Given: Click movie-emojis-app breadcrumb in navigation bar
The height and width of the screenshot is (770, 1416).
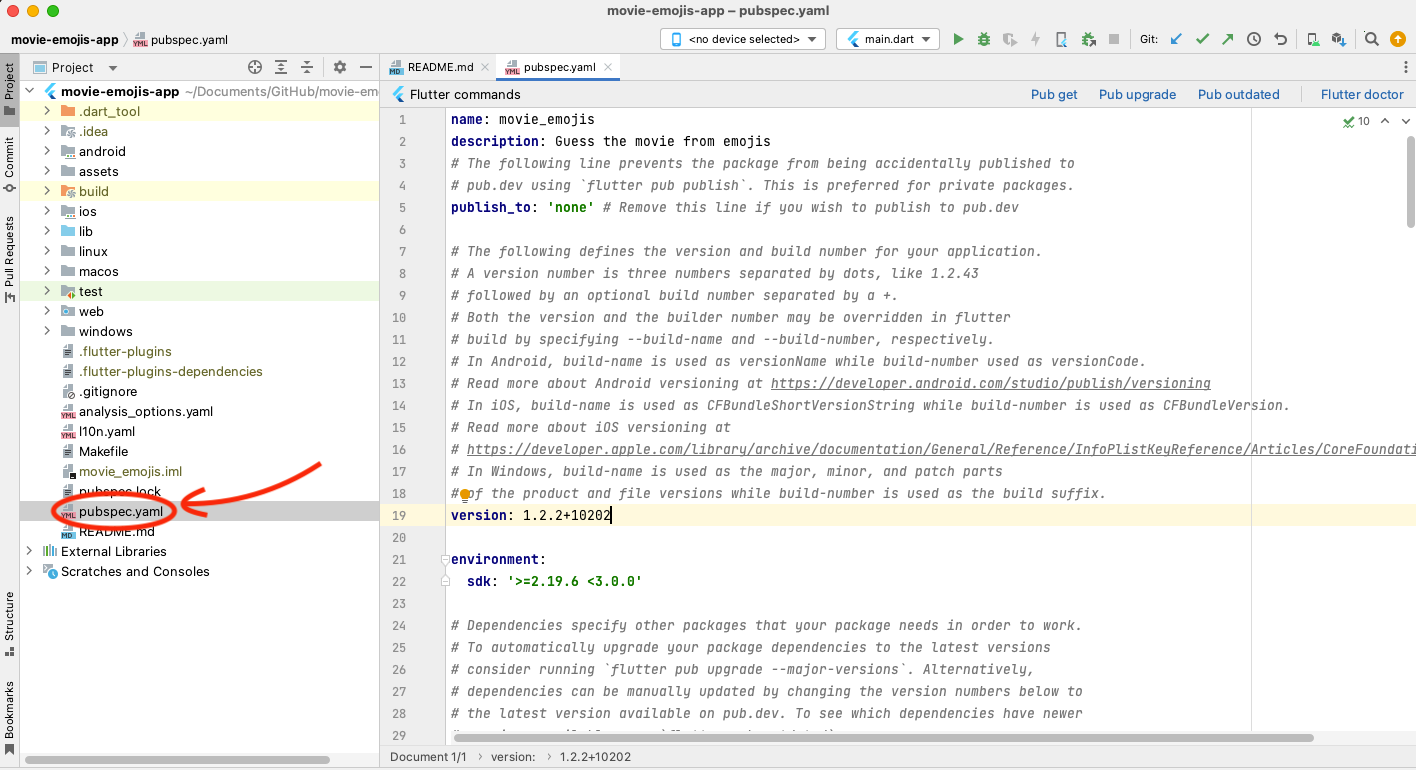Looking at the screenshot, I should click(x=64, y=40).
